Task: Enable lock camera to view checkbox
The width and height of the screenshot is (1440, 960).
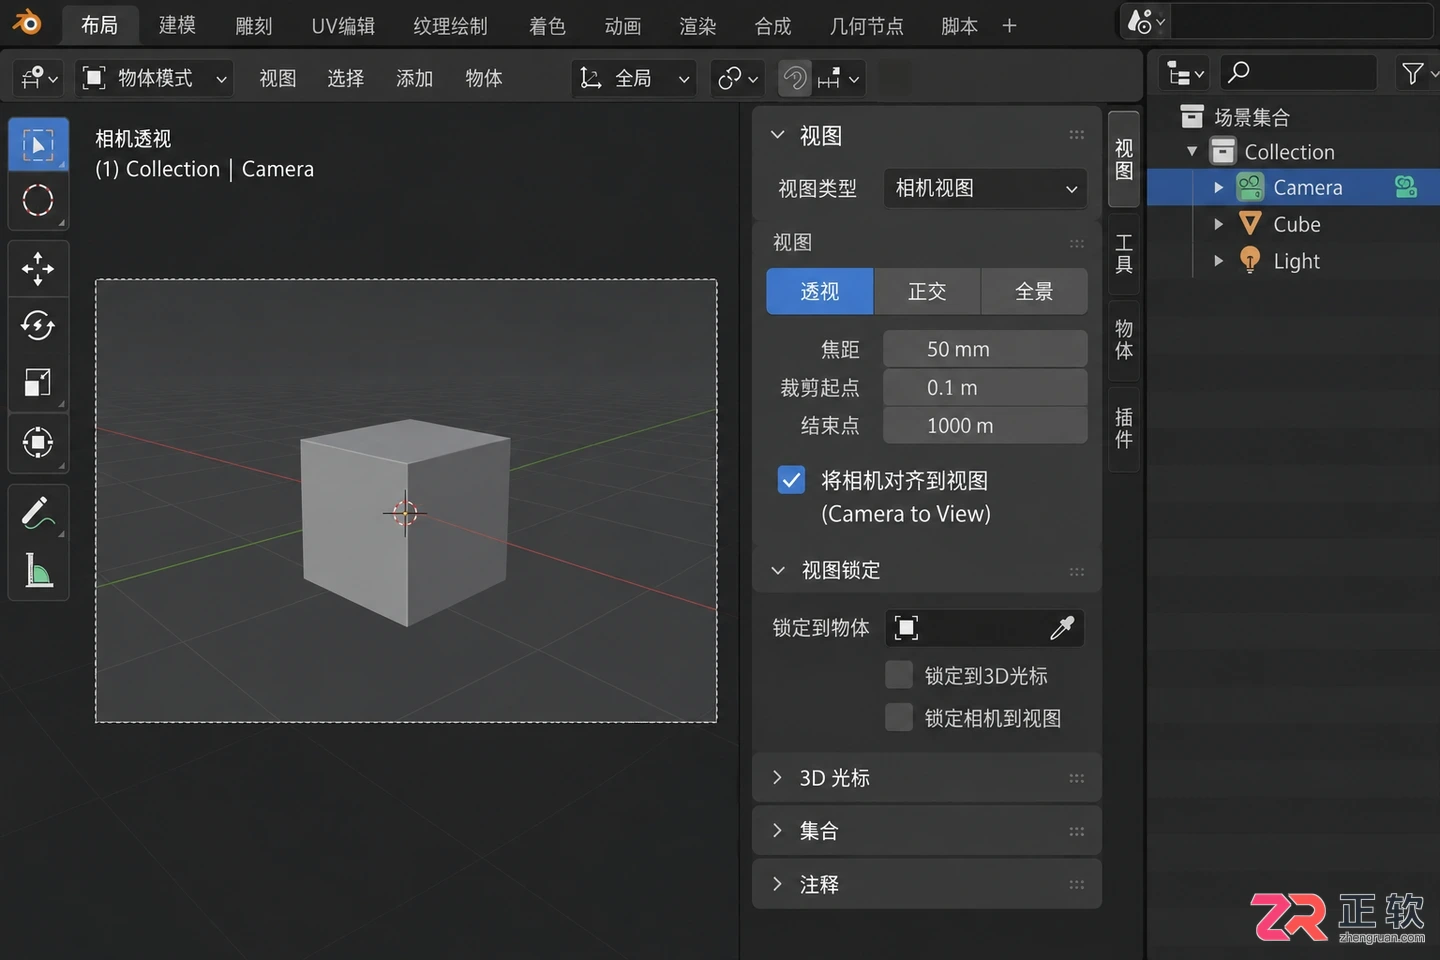Action: (x=899, y=717)
